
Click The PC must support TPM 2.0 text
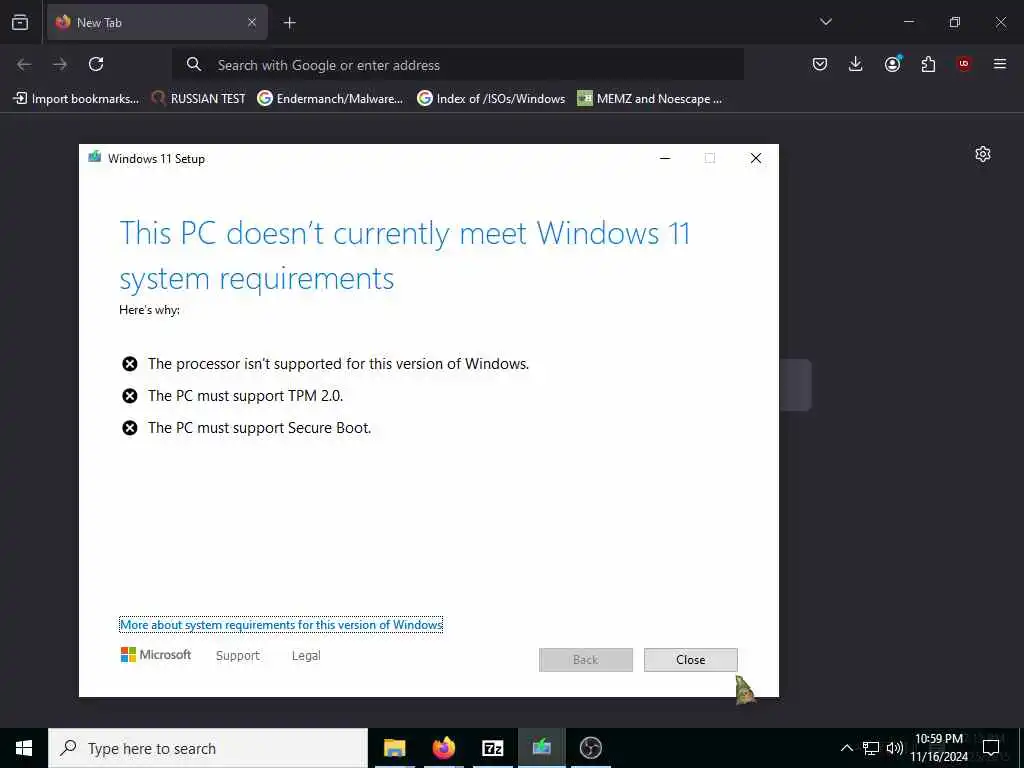(x=246, y=396)
